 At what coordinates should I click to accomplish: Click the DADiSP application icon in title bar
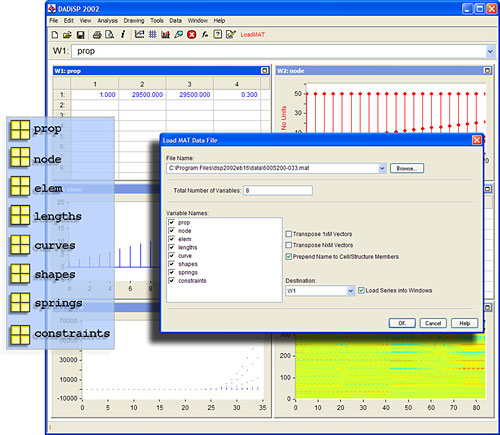tap(52, 9)
